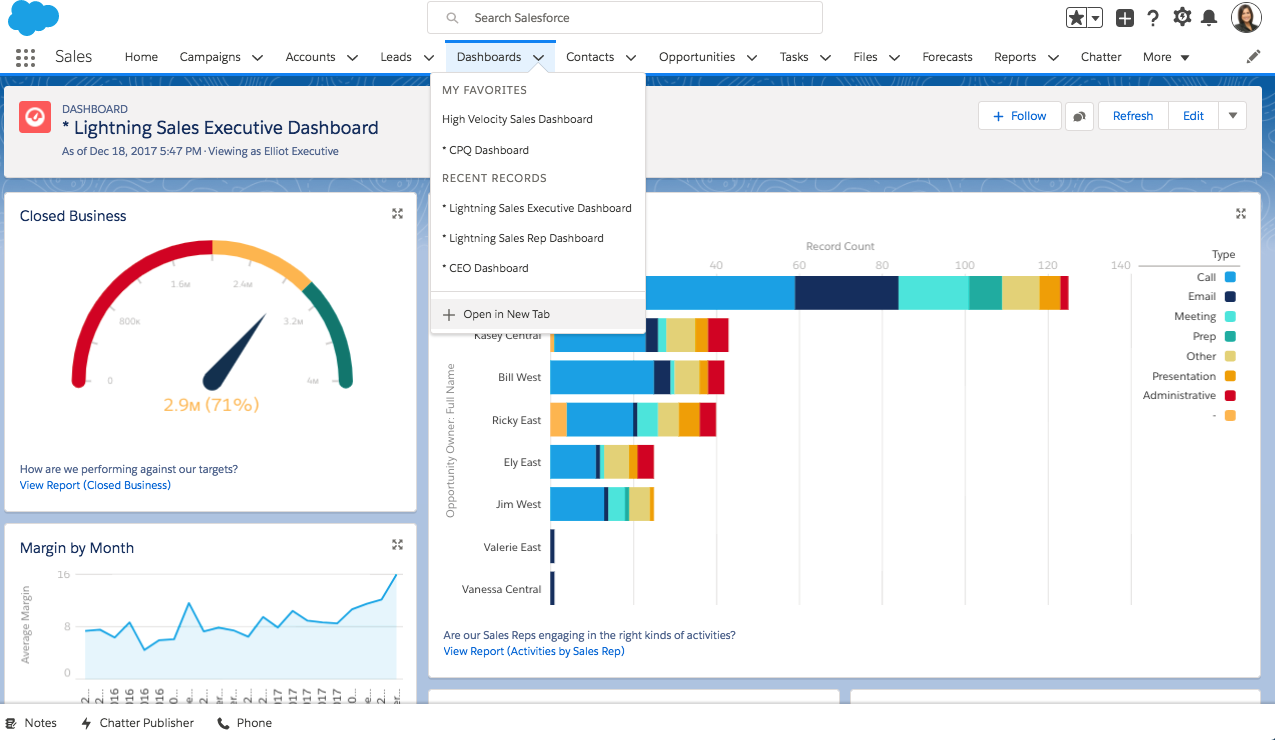This screenshot has height=740, width=1275.
Task: Open the App Launcher grid icon
Action: pos(26,57)
